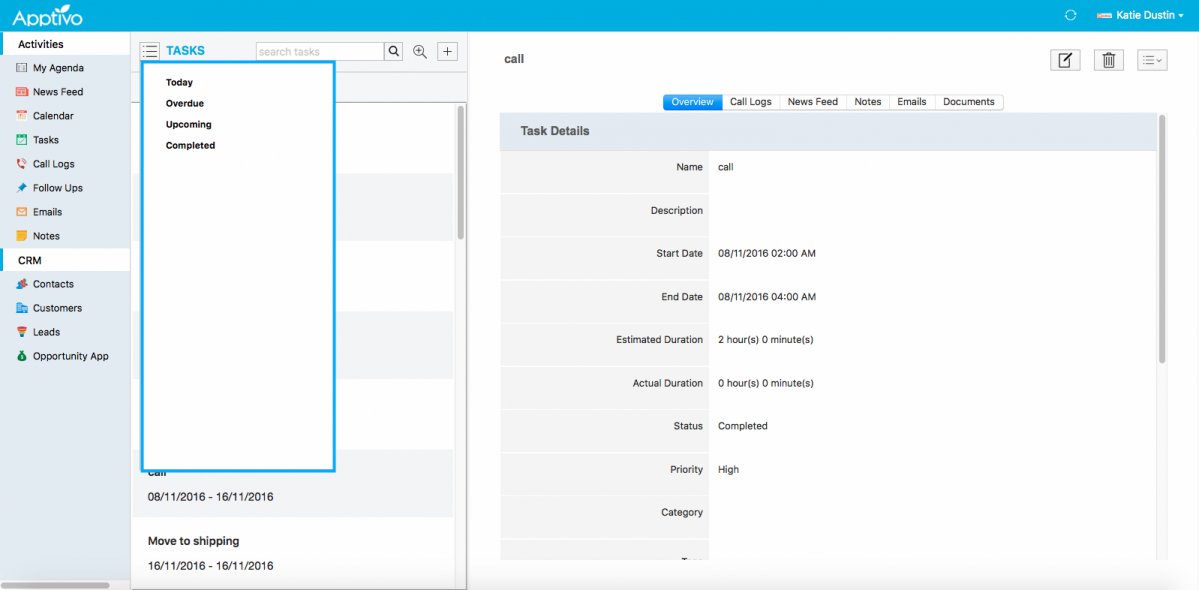Screen dimensions: 1199x590
Task: Select the Move to shipping task
Action: tap(194, 541)
